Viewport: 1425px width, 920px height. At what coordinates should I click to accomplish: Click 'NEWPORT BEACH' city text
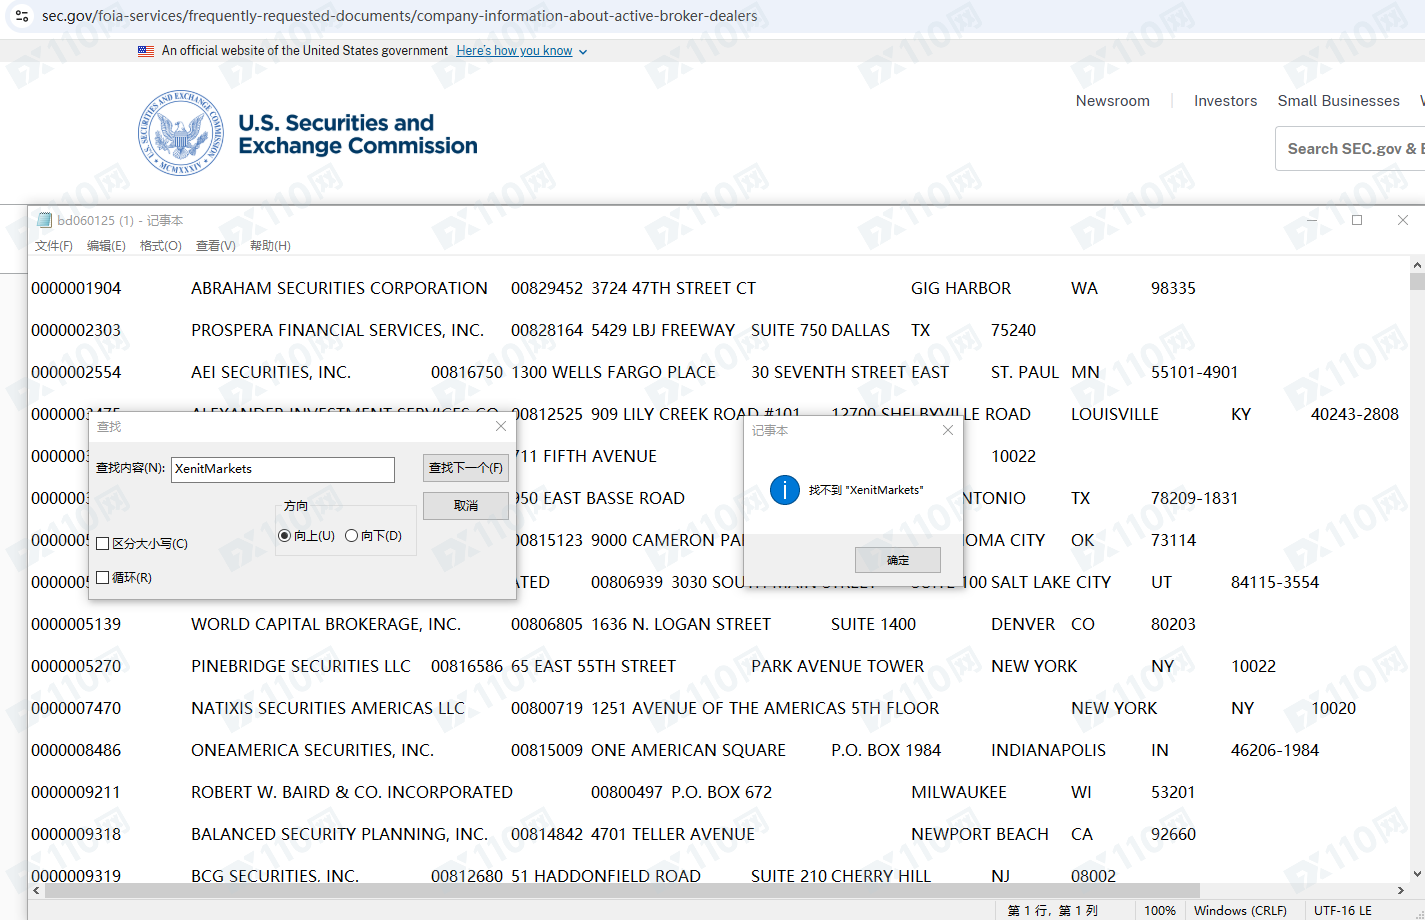coord(980,834)
